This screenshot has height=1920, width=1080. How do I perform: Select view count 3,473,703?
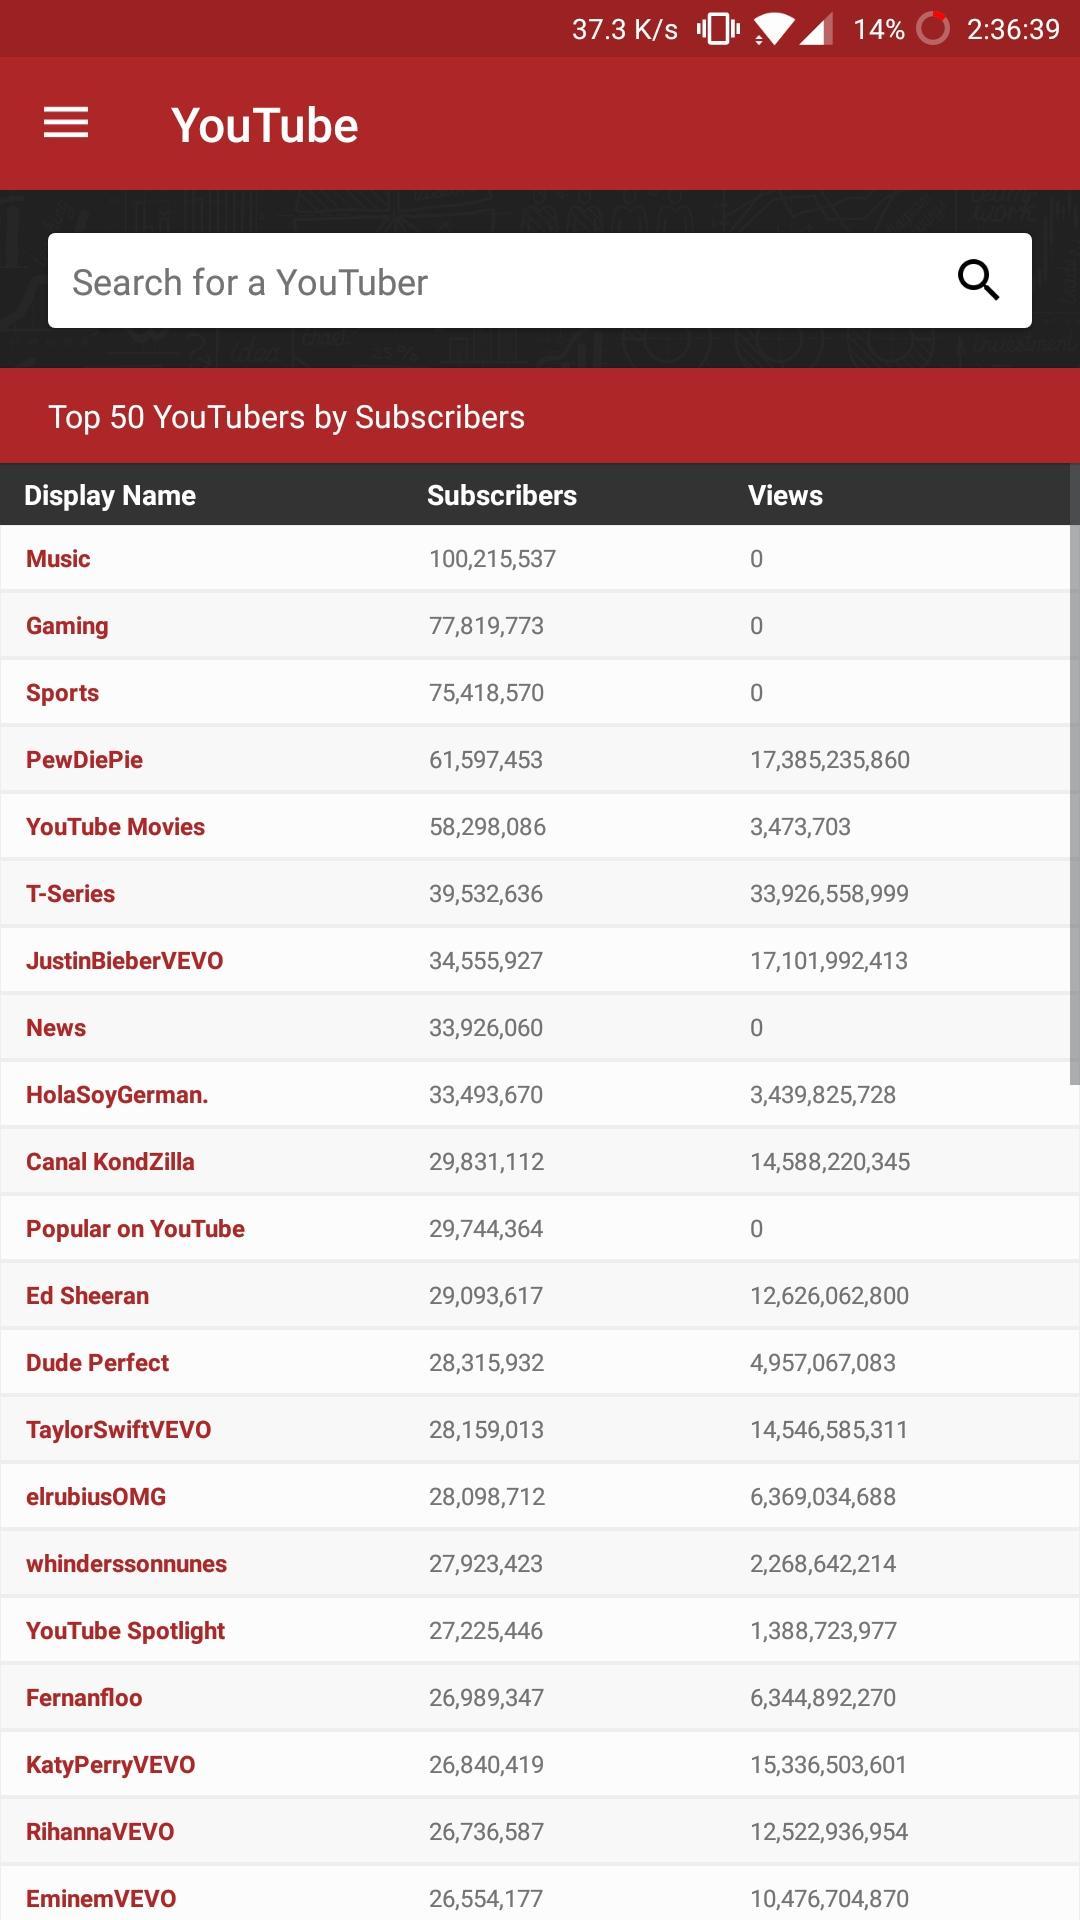click(x=800, y=827)
